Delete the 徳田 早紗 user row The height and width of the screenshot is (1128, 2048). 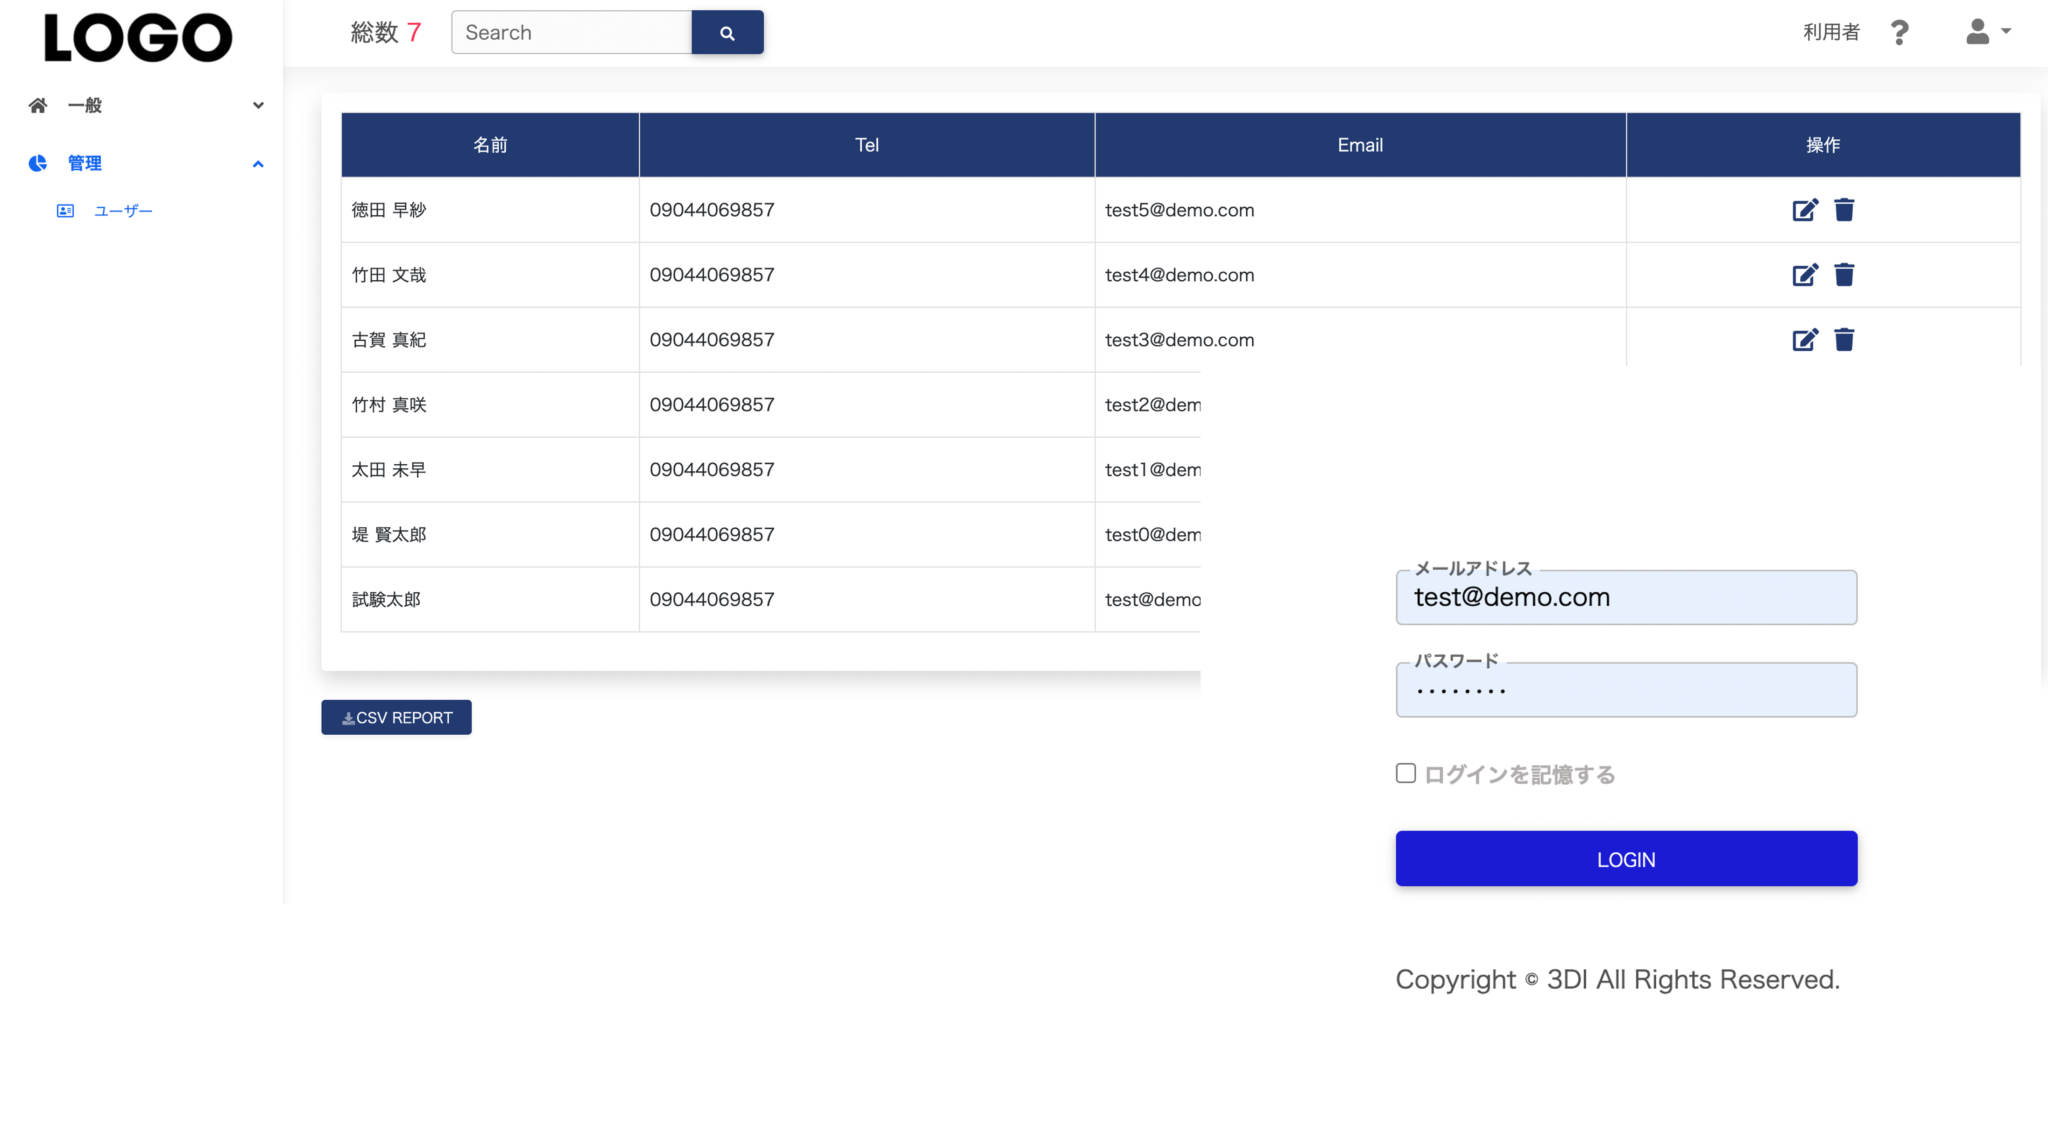[x=1844, y=210]
